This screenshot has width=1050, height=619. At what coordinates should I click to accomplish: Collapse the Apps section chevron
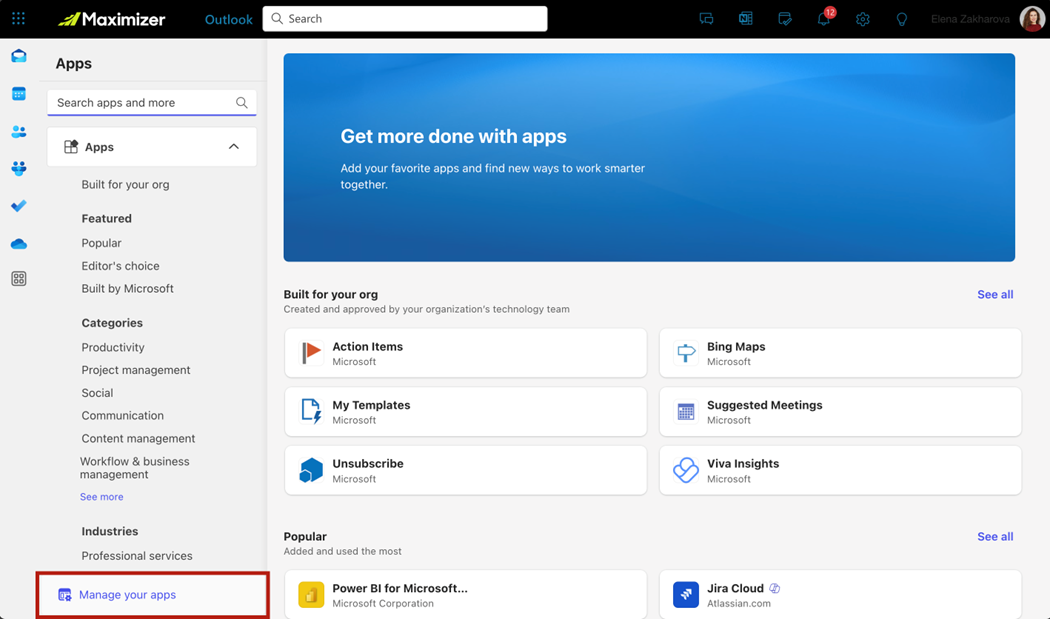click(234, 147)
